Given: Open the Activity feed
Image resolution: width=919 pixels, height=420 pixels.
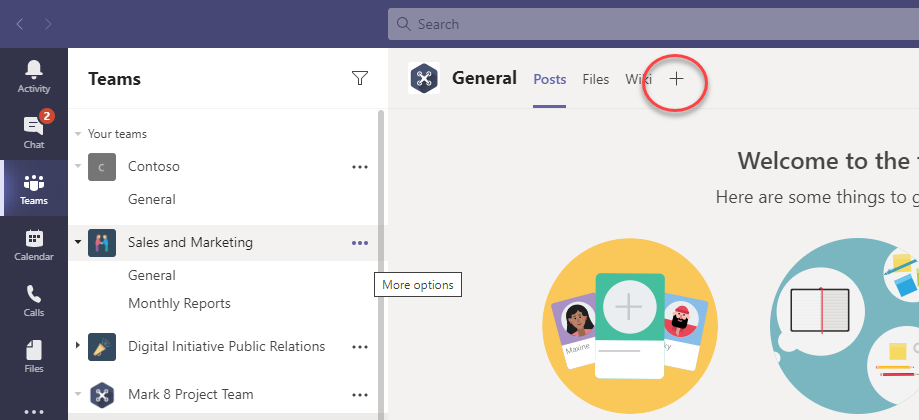Looking at the screenshot, I should click(x=33, y=77).
